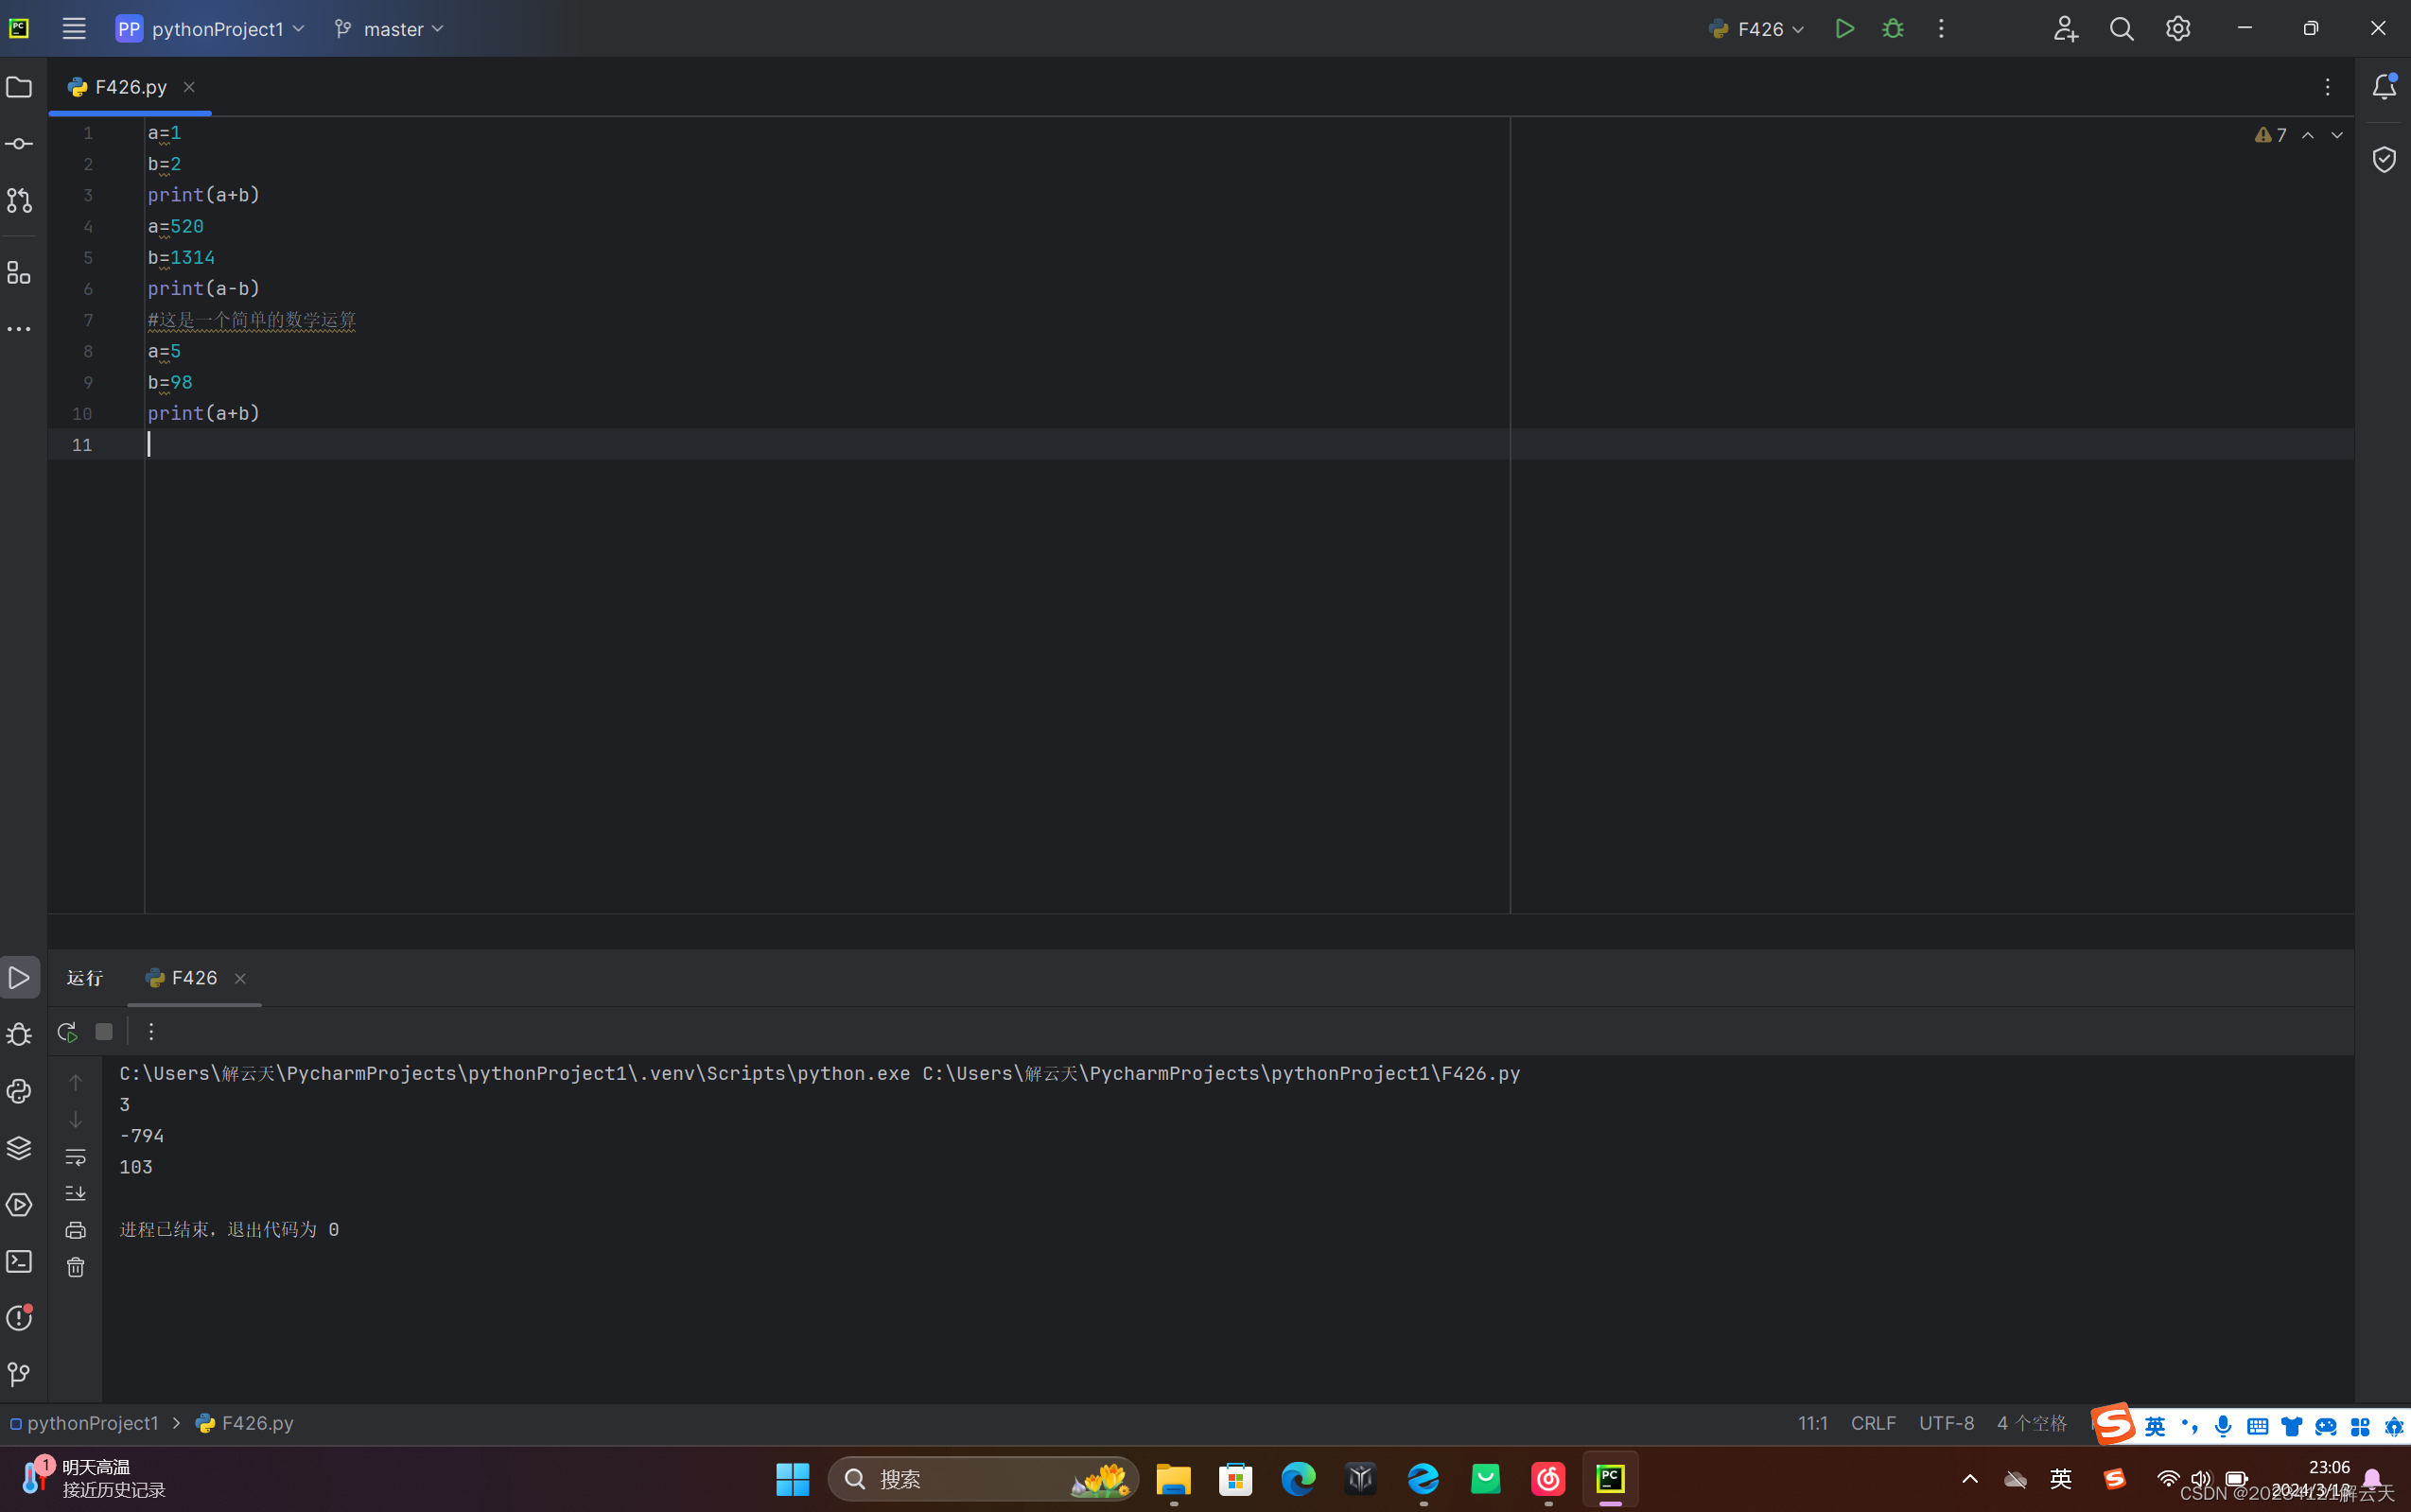Screen dimensions: 2411x1512
Task: Rerun F426 in the run panel
Action: [x=67, y=1031]
